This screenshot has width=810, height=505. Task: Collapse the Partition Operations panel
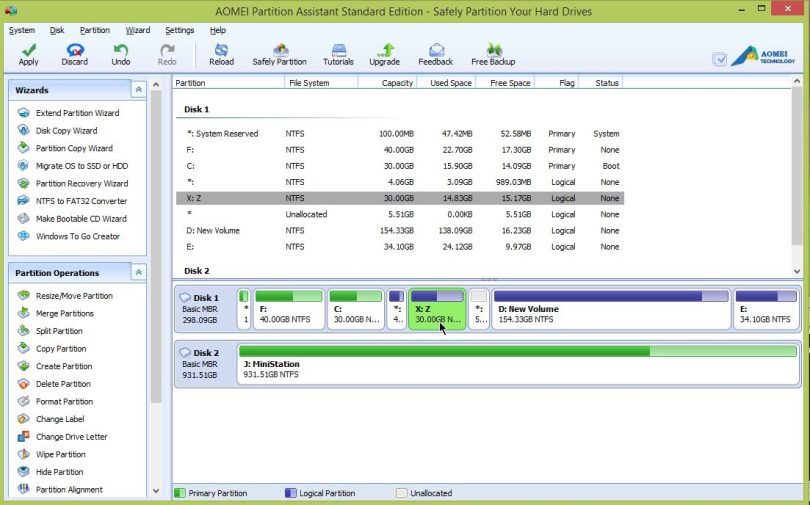pos(138,272)
